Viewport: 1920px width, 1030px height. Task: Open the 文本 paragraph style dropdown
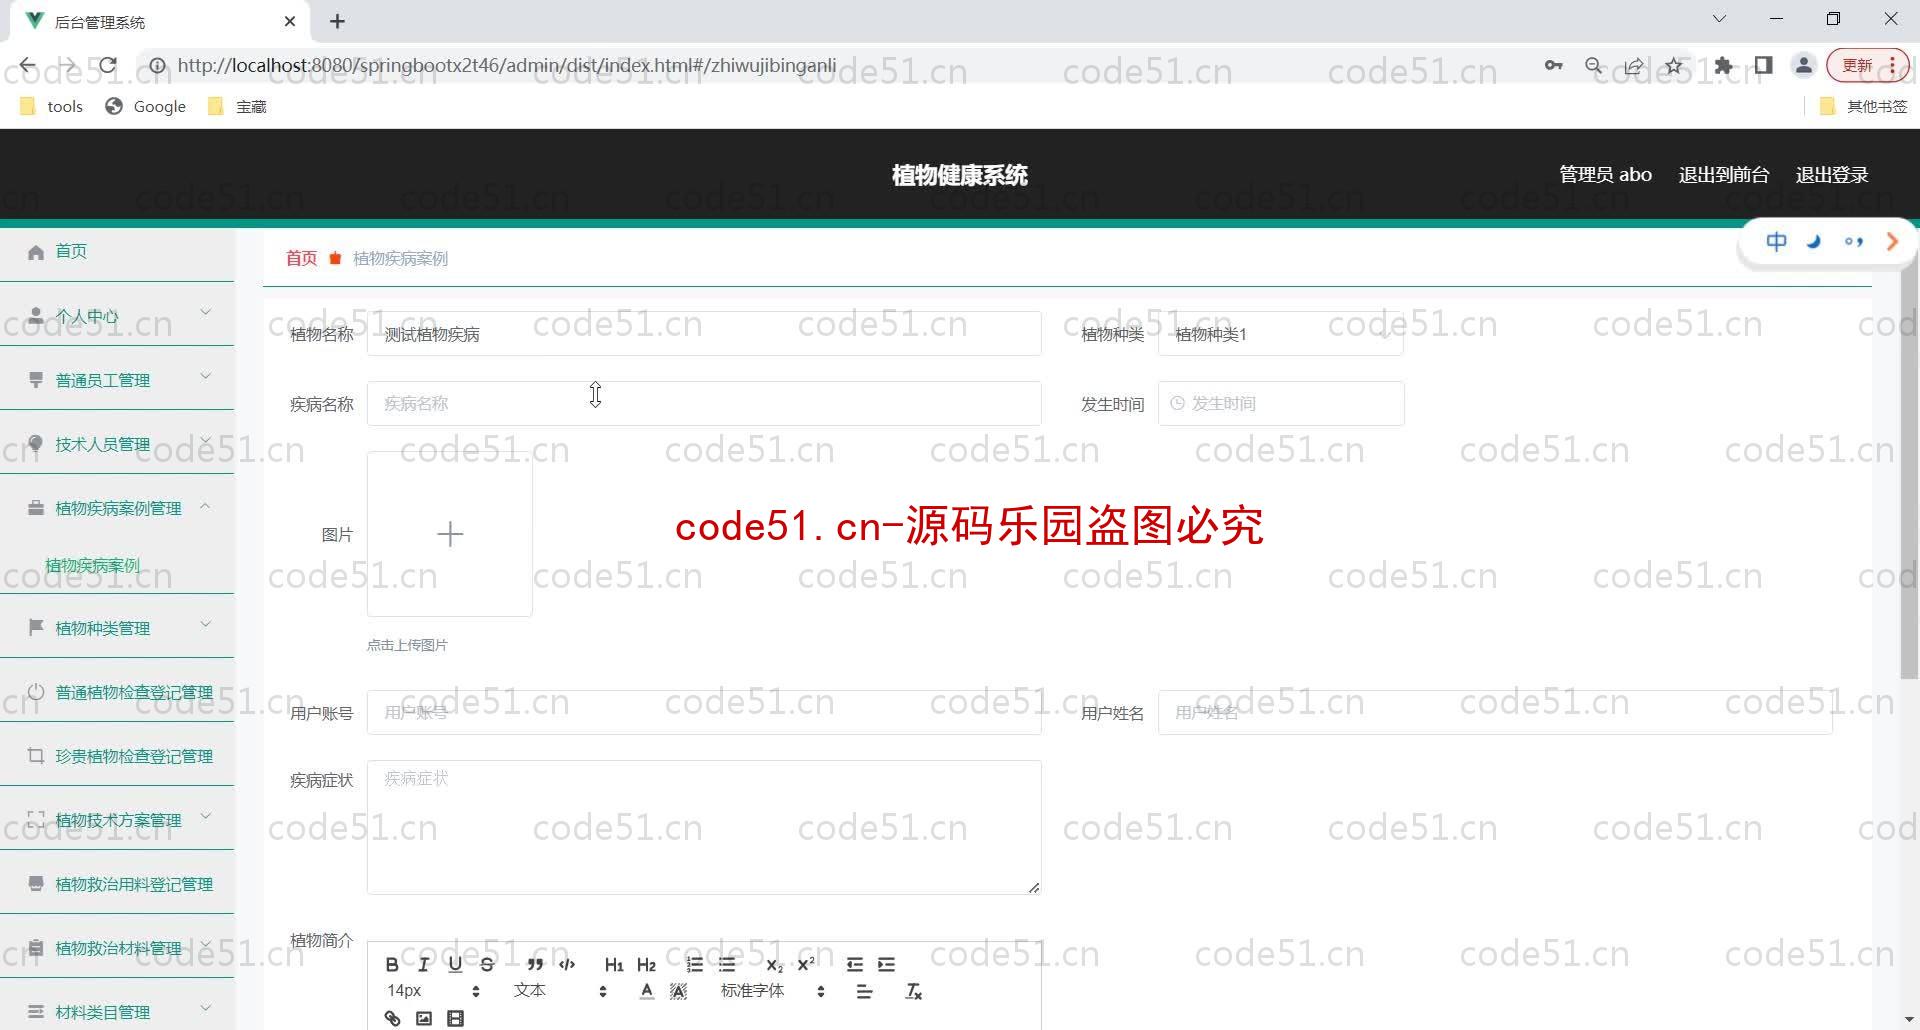point(560,991)
